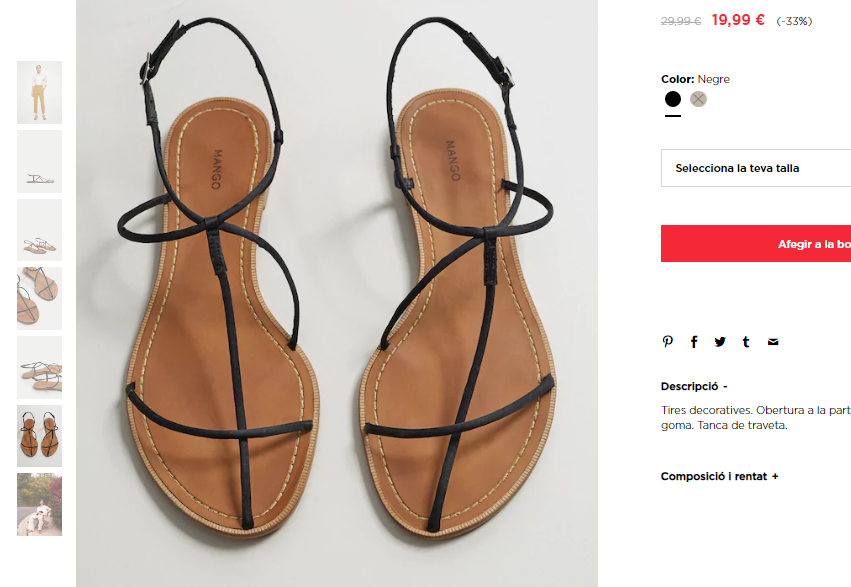851x587 pixels.
Task: Send the product by email envelope icon
Action: pos(773,342)
